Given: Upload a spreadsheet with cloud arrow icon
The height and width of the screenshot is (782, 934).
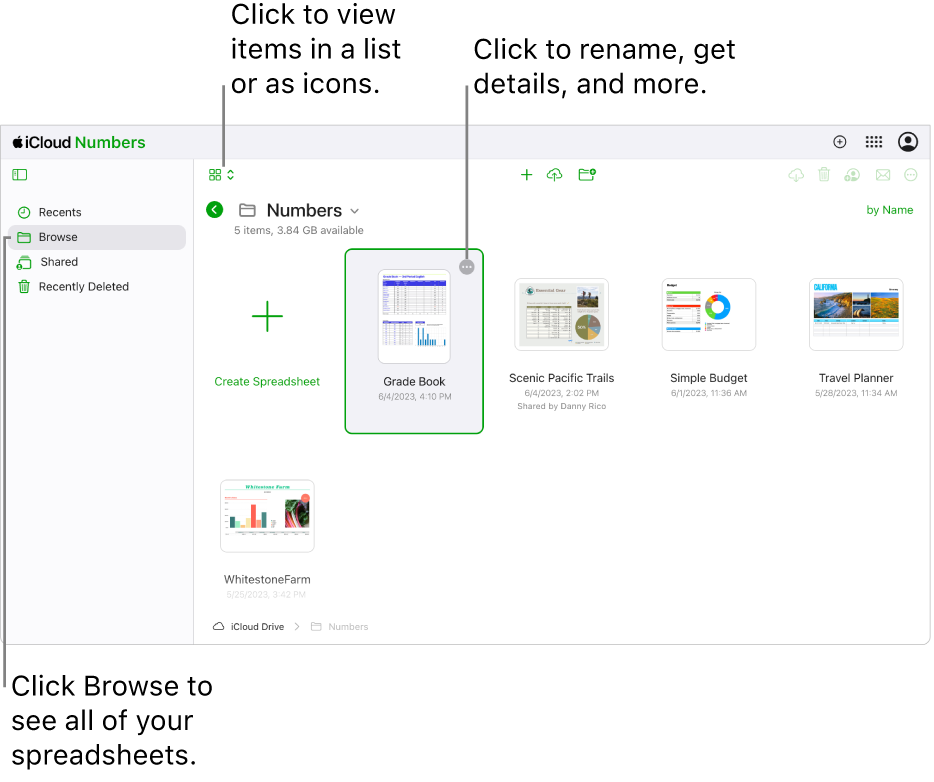Looking at the screenshot, I should tap(555, 175).
